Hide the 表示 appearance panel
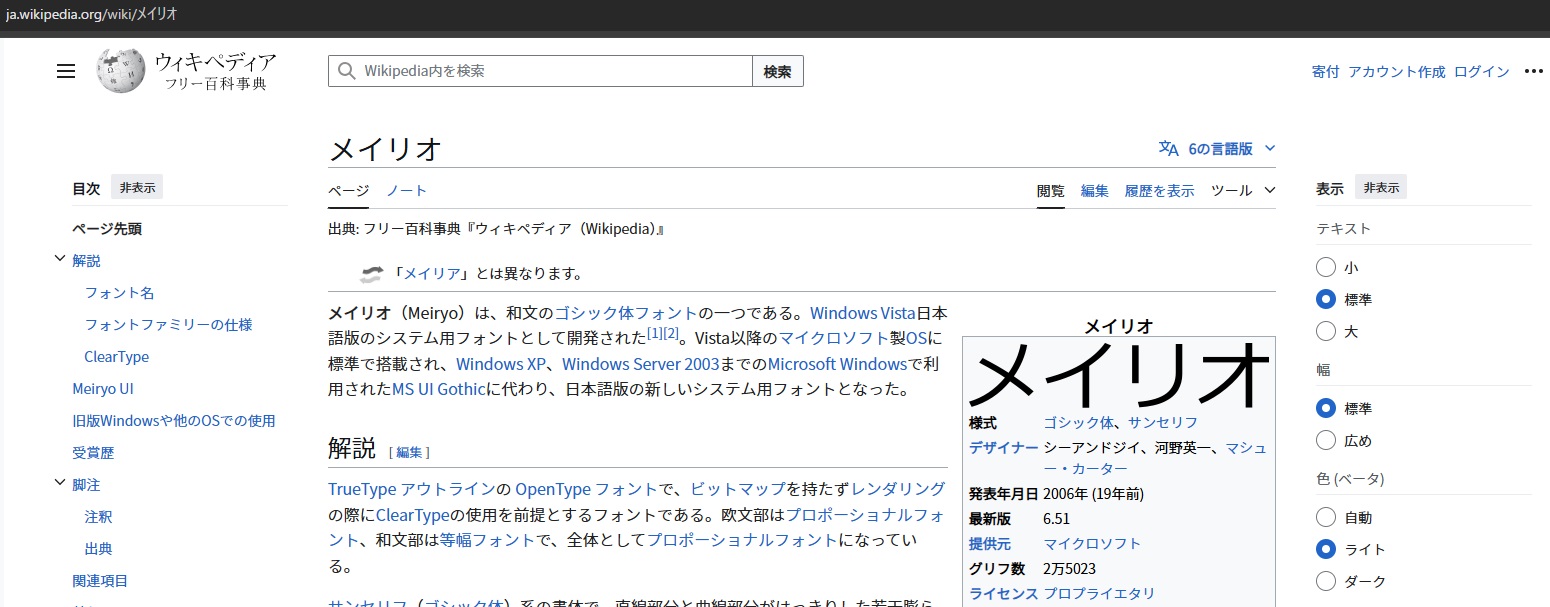The width and height of the screenshot is (1550, 607). [1381, 187]
